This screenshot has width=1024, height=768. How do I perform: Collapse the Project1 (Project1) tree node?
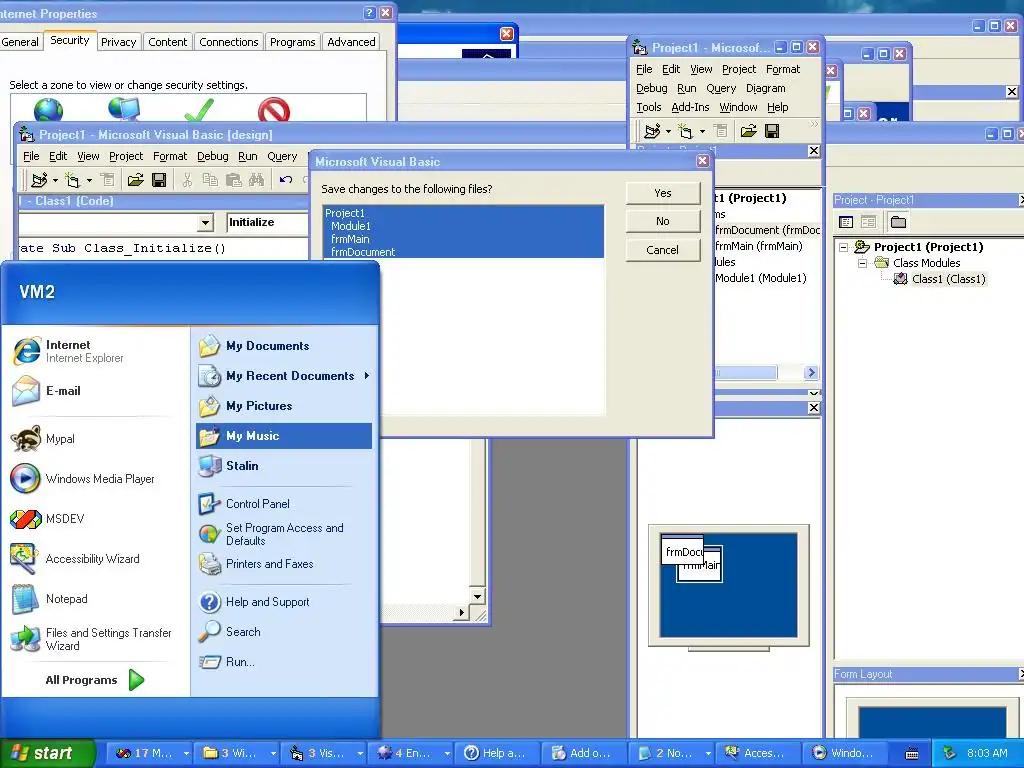click(x=843, y=247)
